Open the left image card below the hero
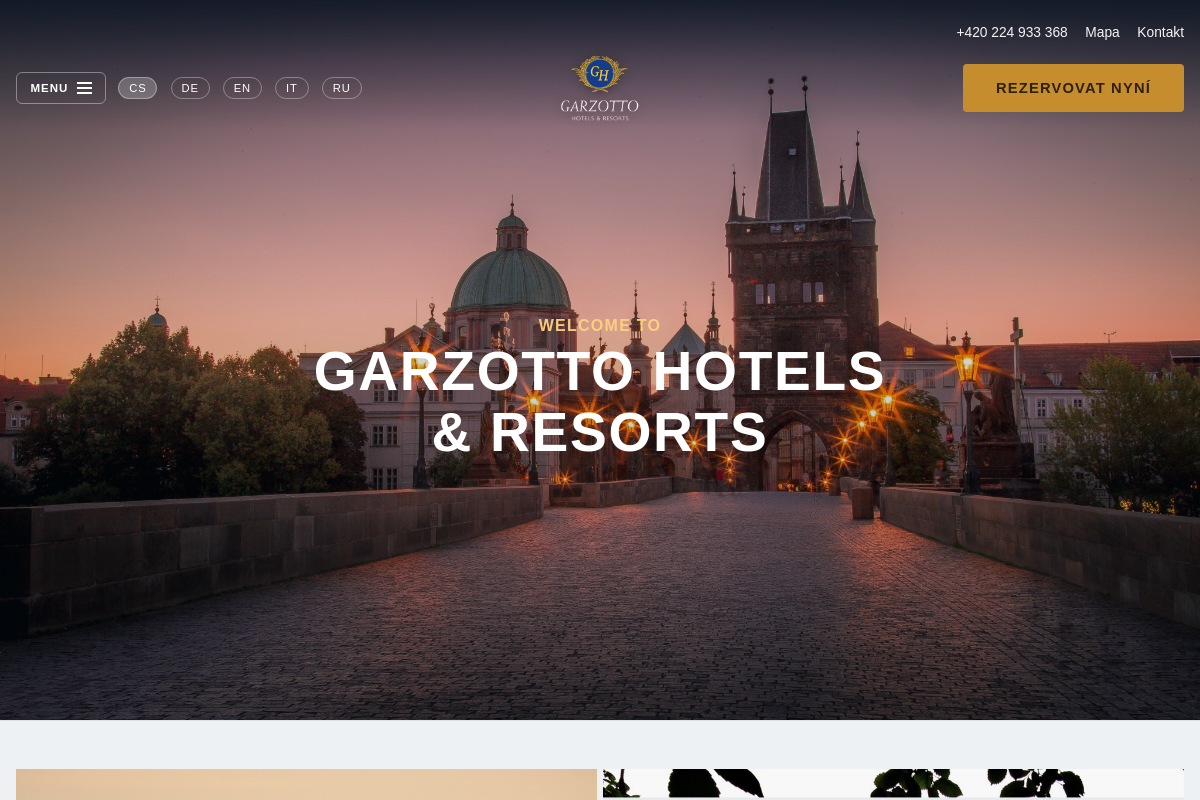Viewport: 1200px width, 800px height. (306, 784)
